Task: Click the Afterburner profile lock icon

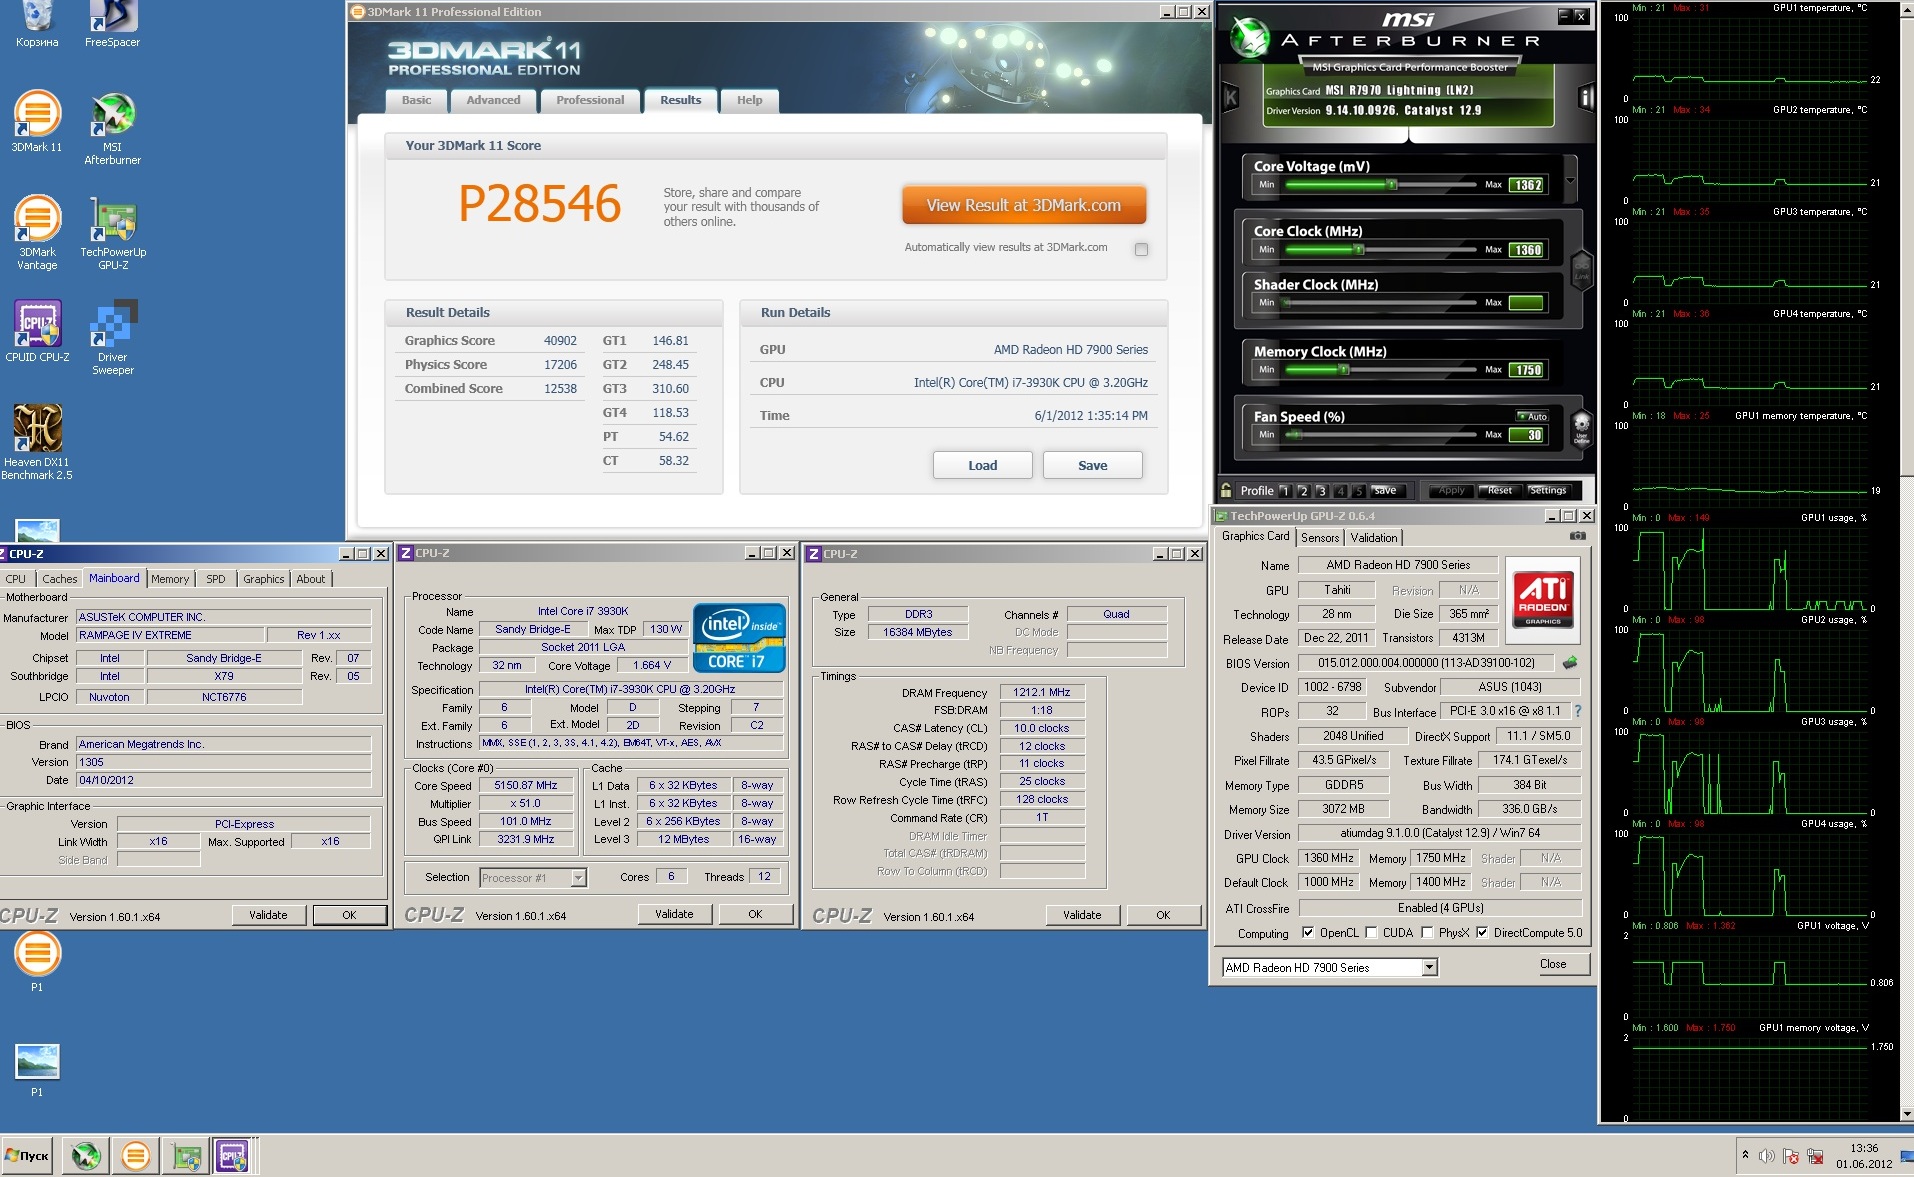Action: [x=1225, y=490]
